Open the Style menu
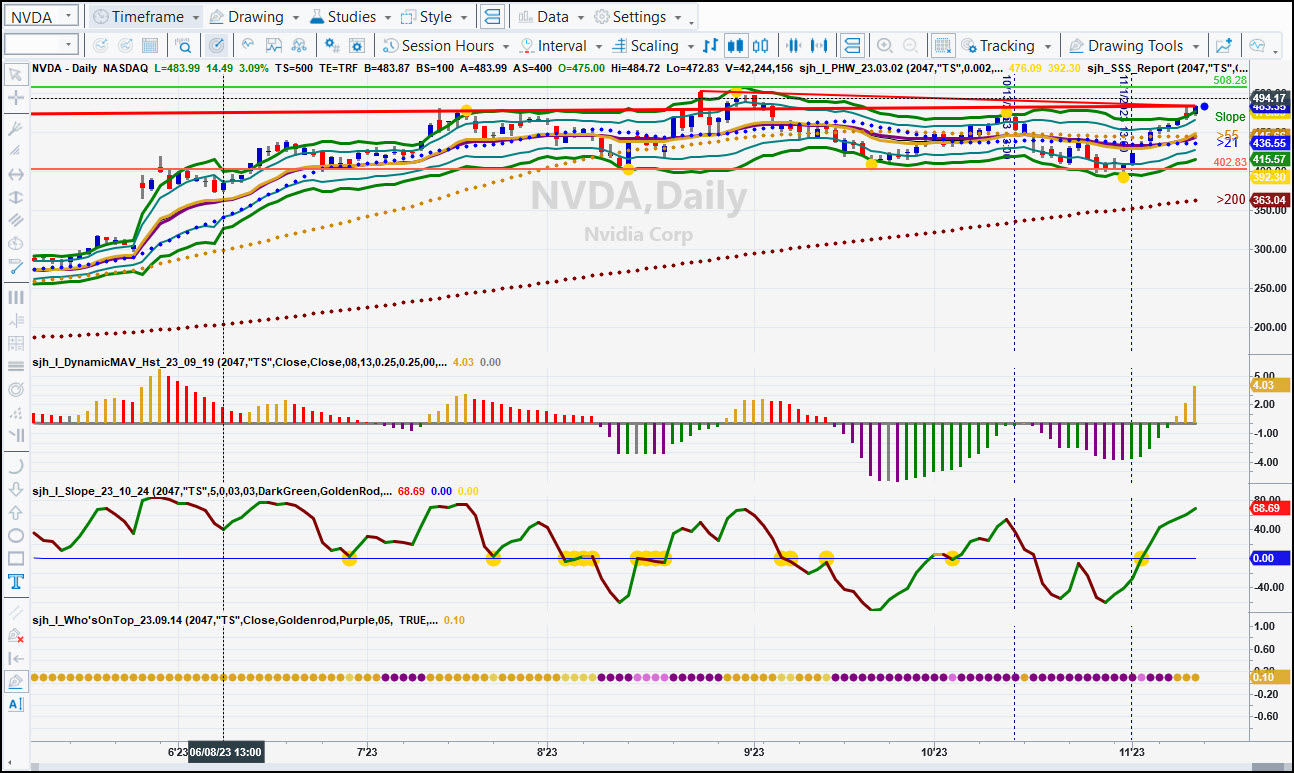The height and width of the screenshot is (773, 1294). coord(434,17)
